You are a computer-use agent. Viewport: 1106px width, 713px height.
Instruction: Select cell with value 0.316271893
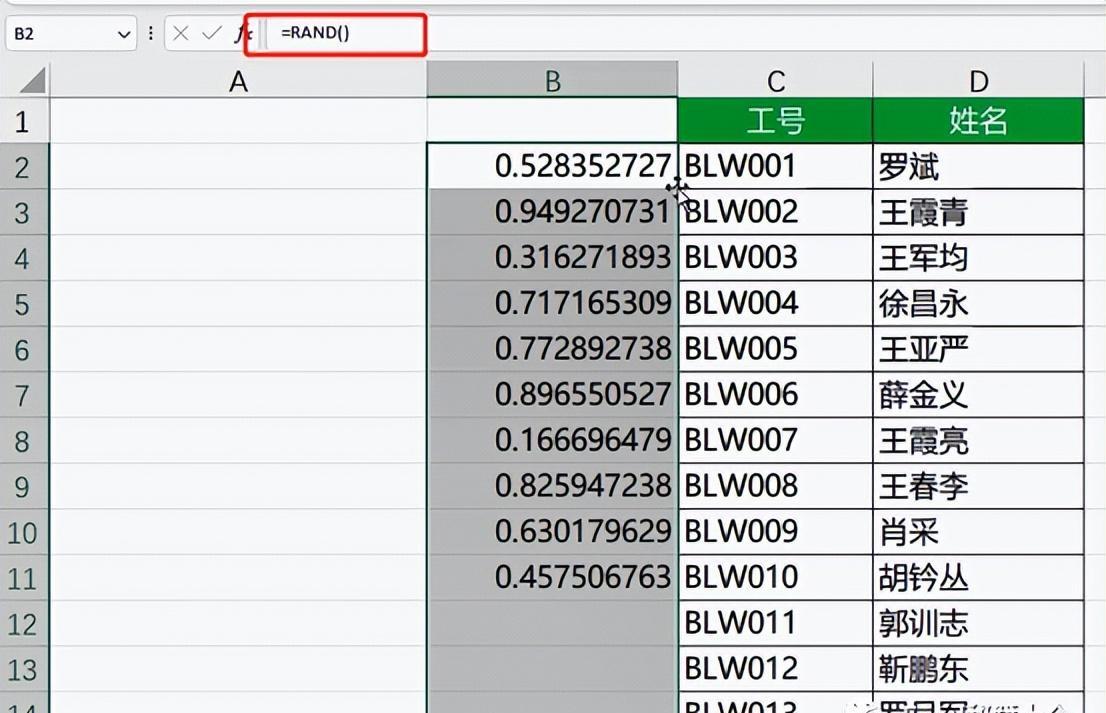point(552,257)
